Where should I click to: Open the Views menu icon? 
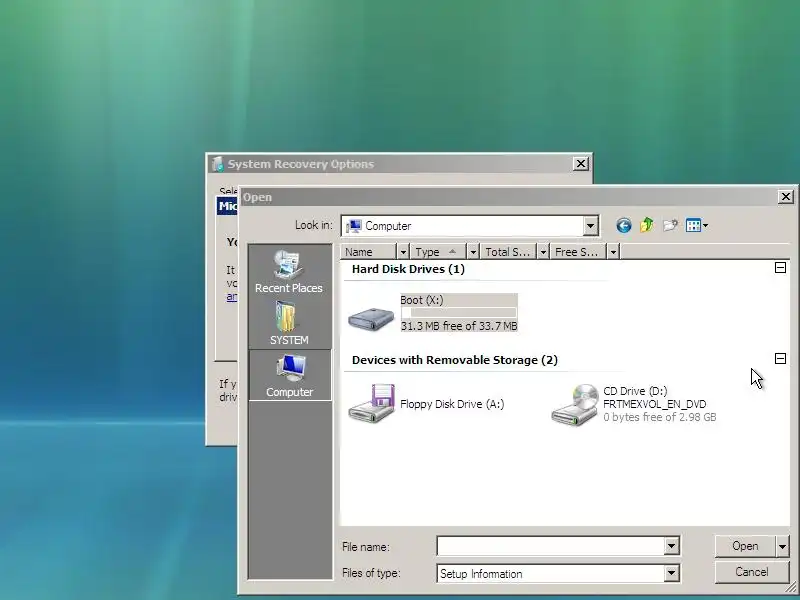pyautogui.click(x=697, y=225)
